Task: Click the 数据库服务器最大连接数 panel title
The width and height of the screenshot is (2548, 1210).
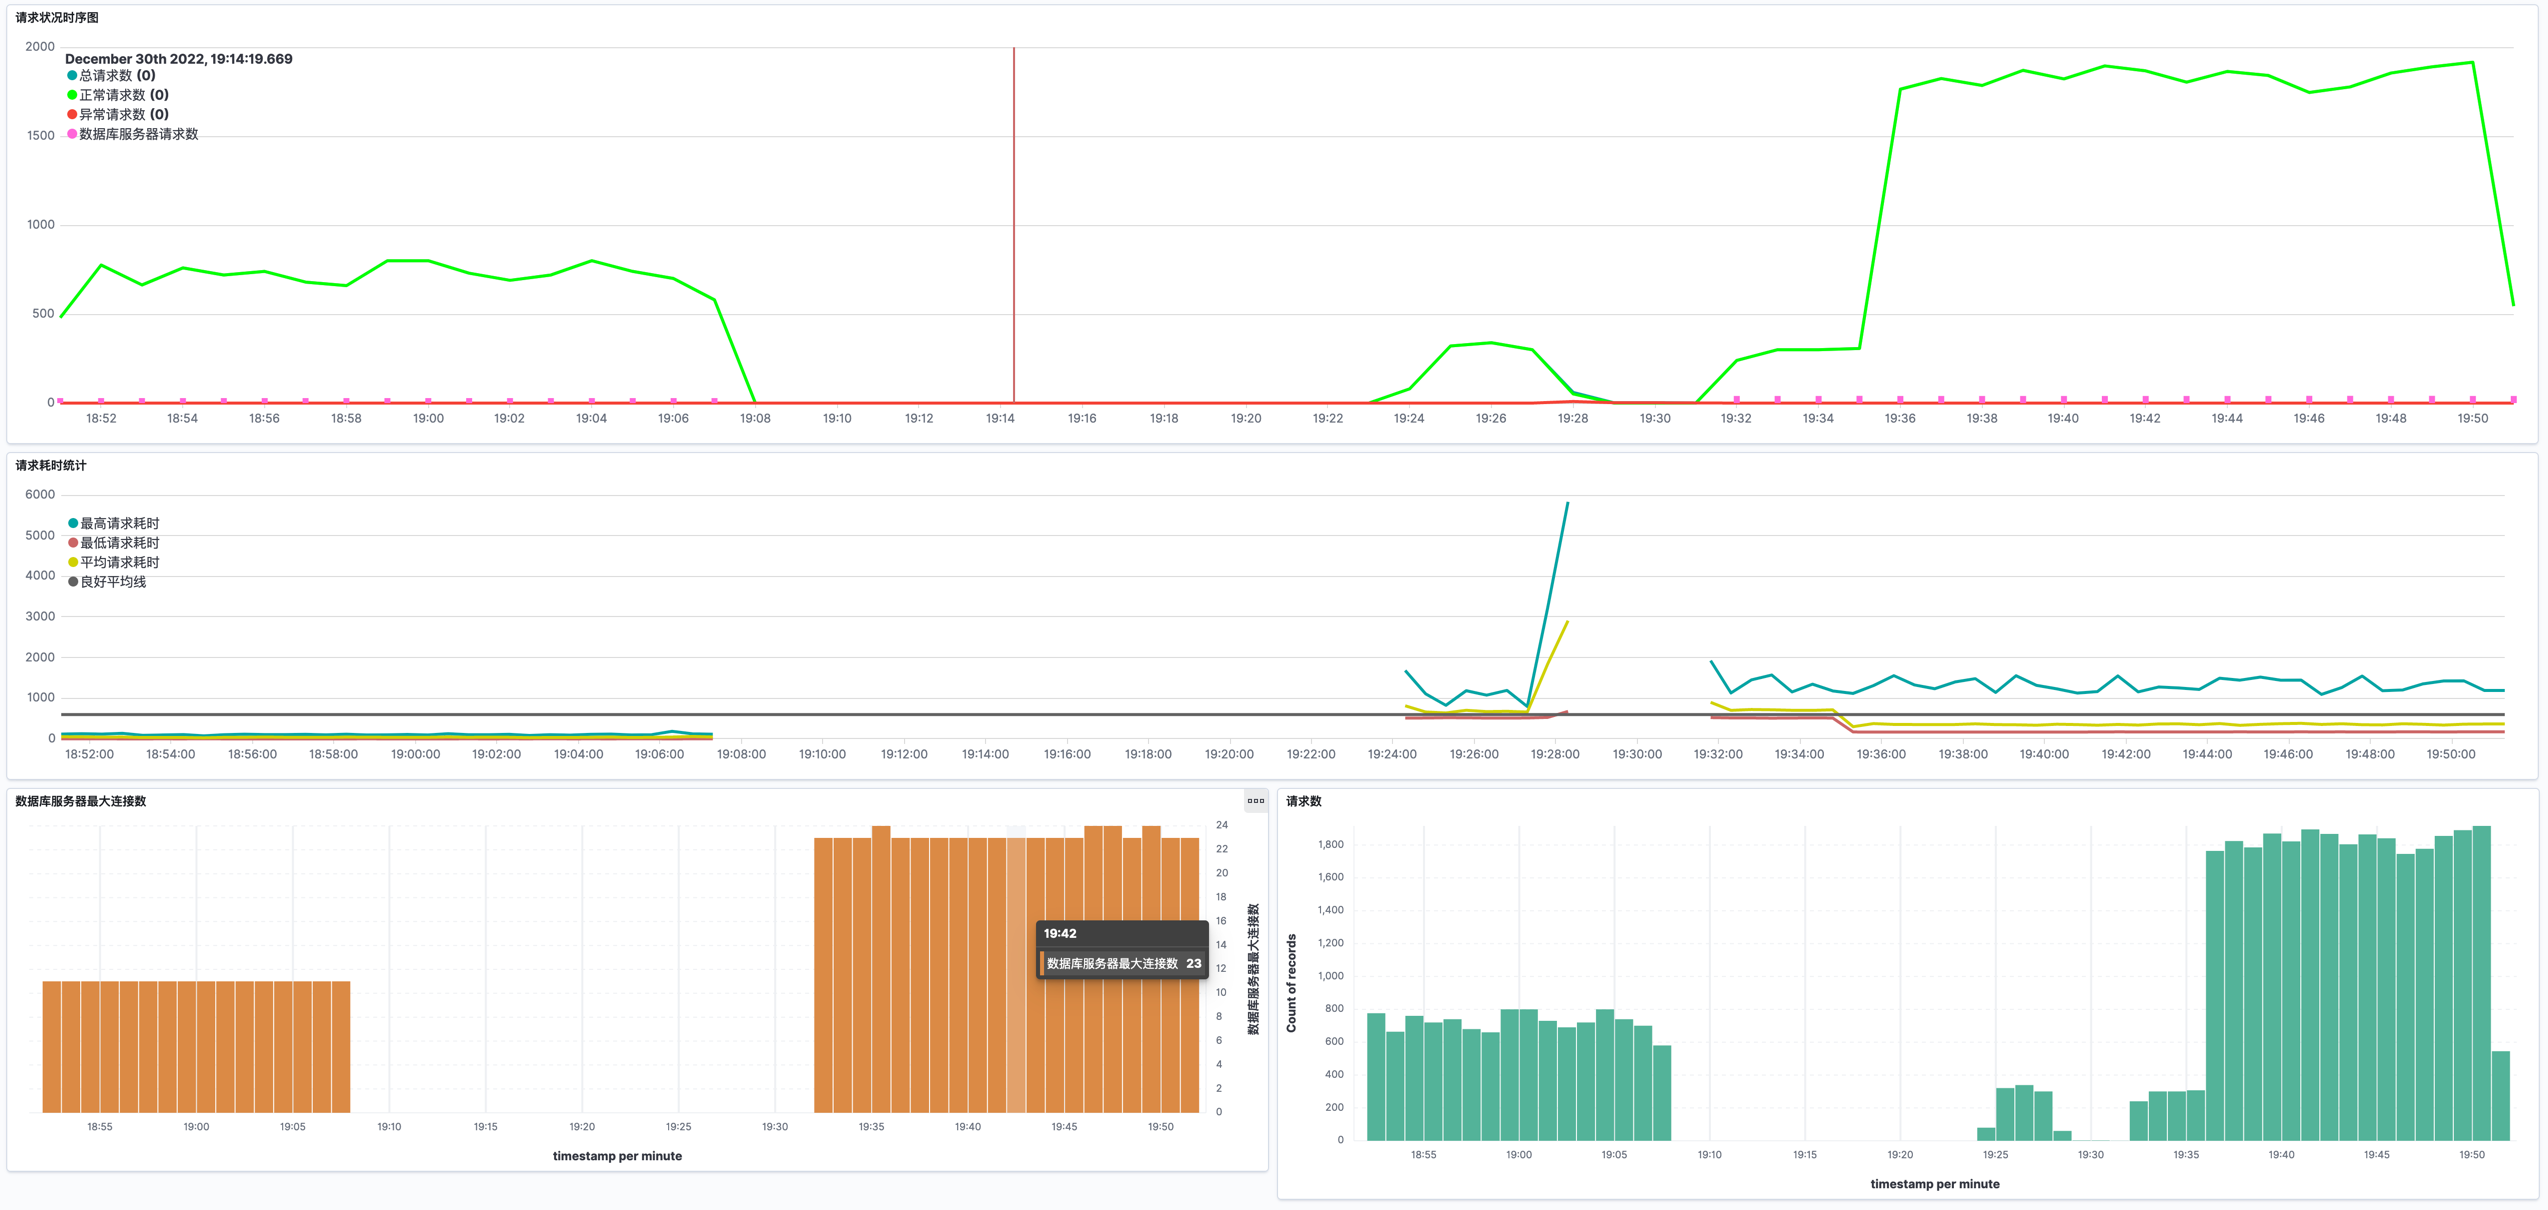Action: (81, 802)
